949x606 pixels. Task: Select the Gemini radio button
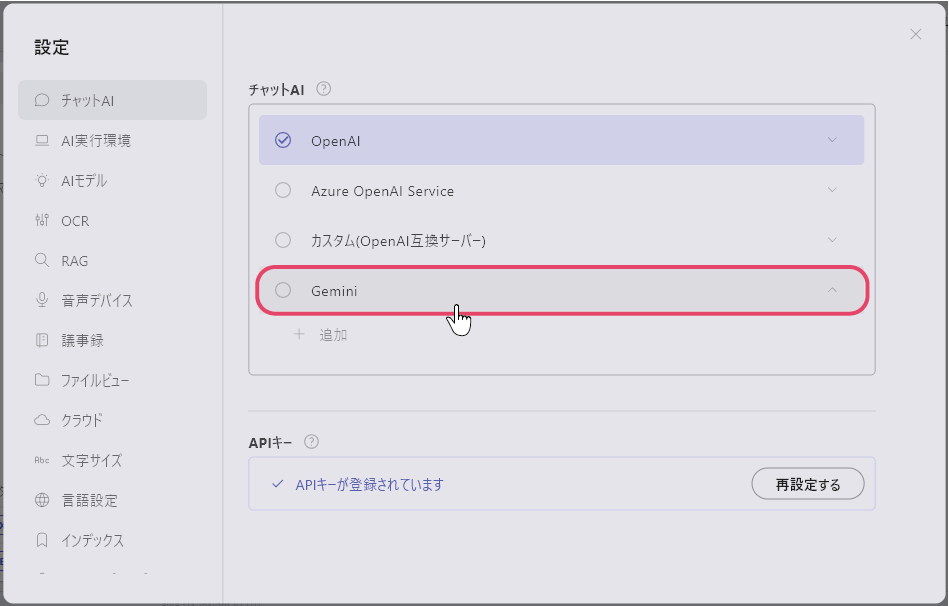[283, 290]
